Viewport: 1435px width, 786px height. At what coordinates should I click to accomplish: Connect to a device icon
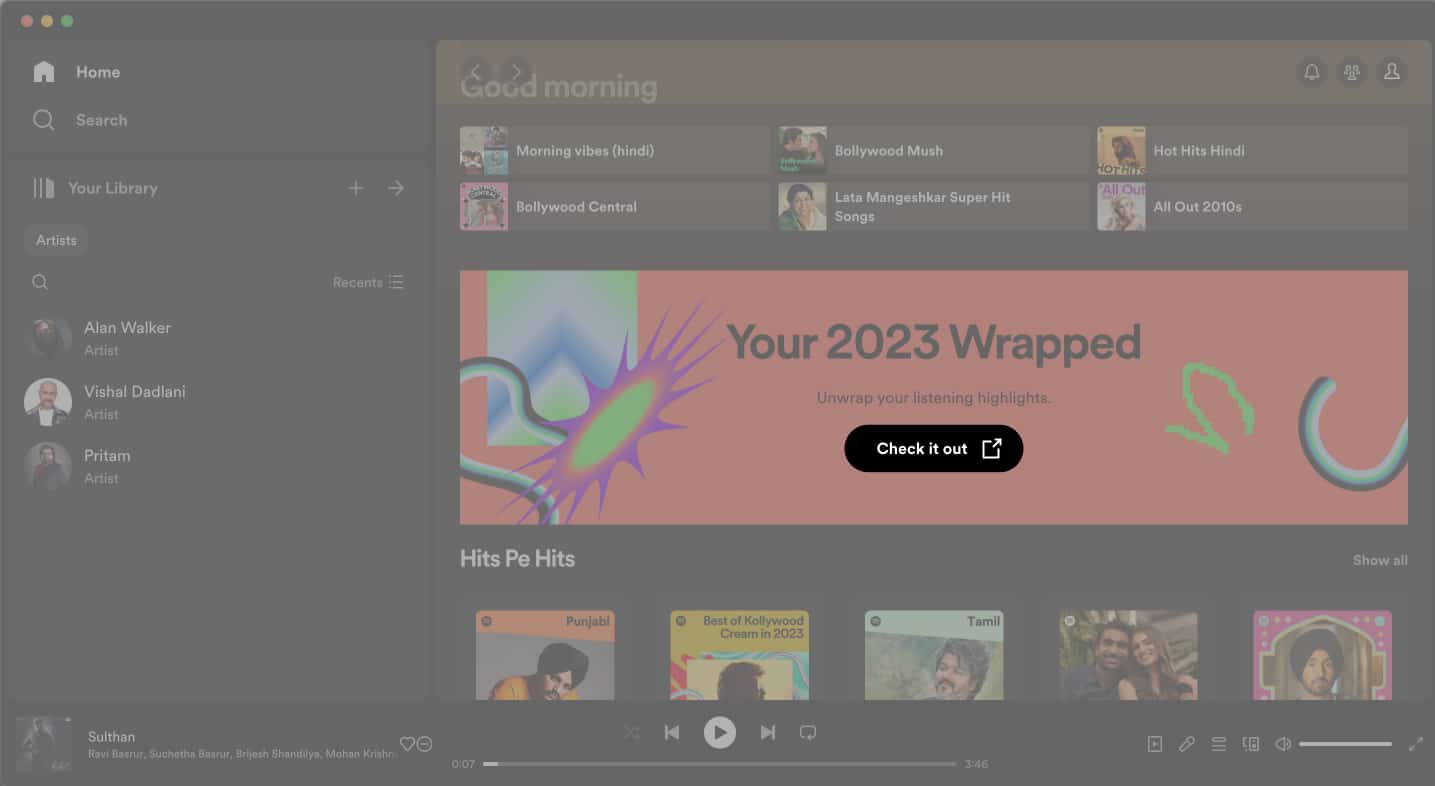point(1251,744)
